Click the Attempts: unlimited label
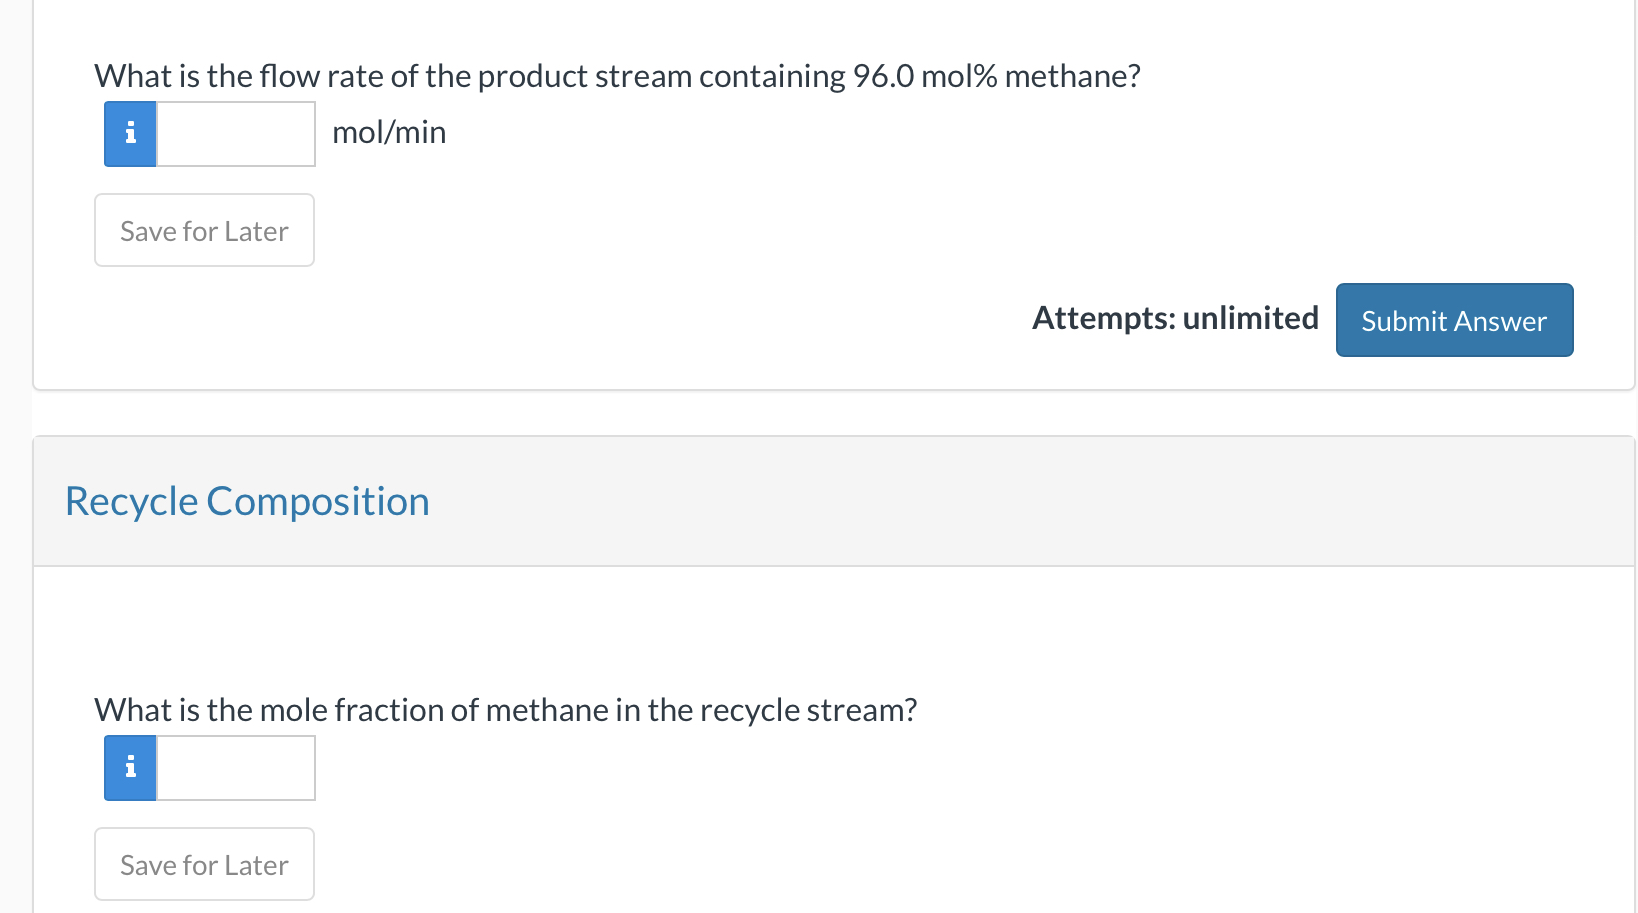The height and width of the screenshot is (913, 1638). [1175, 317]
